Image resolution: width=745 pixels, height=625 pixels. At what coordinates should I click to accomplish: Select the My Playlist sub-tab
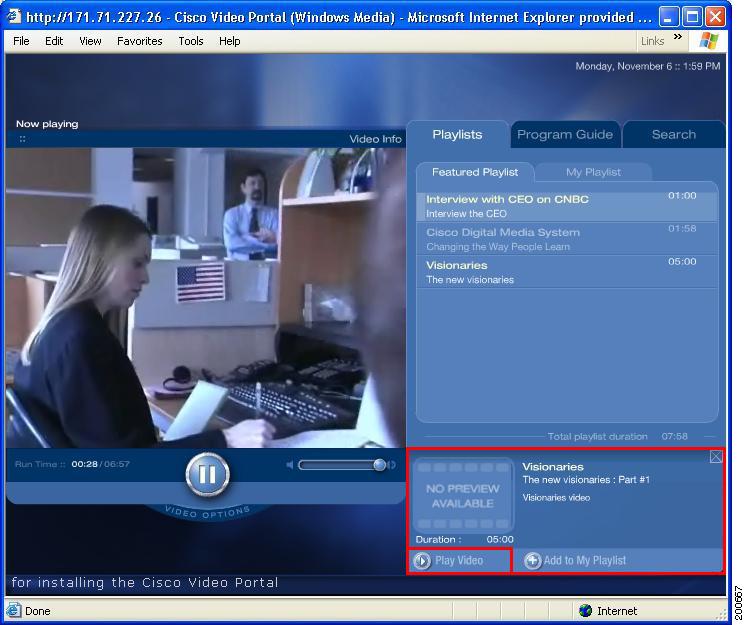[593, 172]
